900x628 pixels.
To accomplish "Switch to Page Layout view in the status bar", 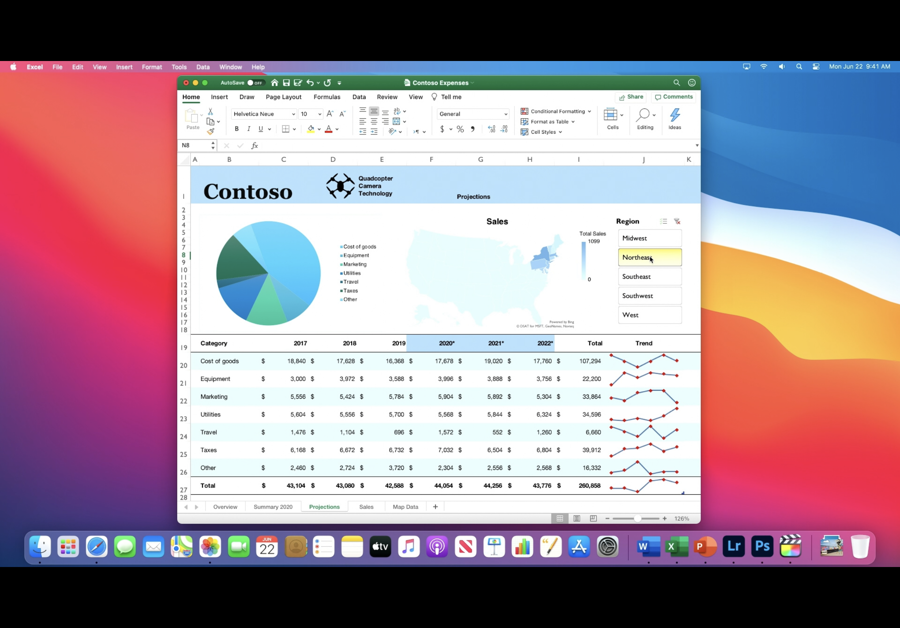I will click(577, 518).
